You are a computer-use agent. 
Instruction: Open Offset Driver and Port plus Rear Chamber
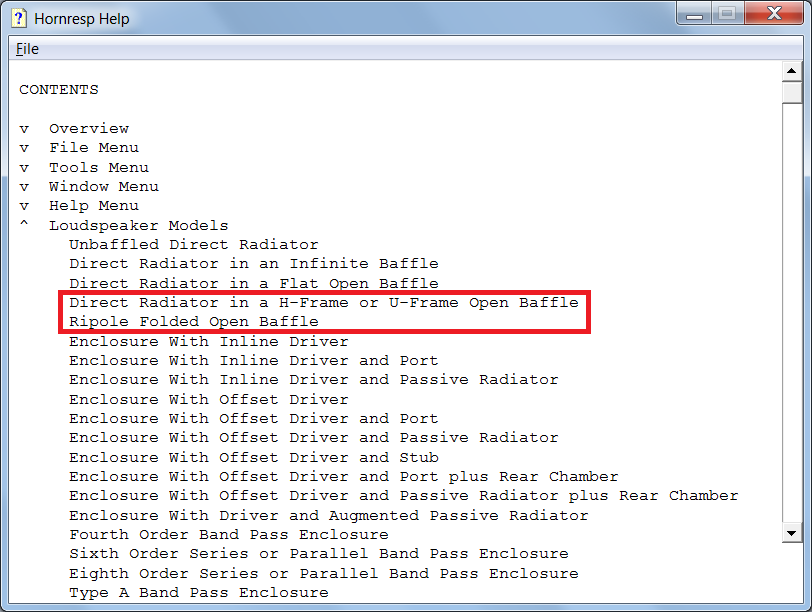click(x=344, y=476)
